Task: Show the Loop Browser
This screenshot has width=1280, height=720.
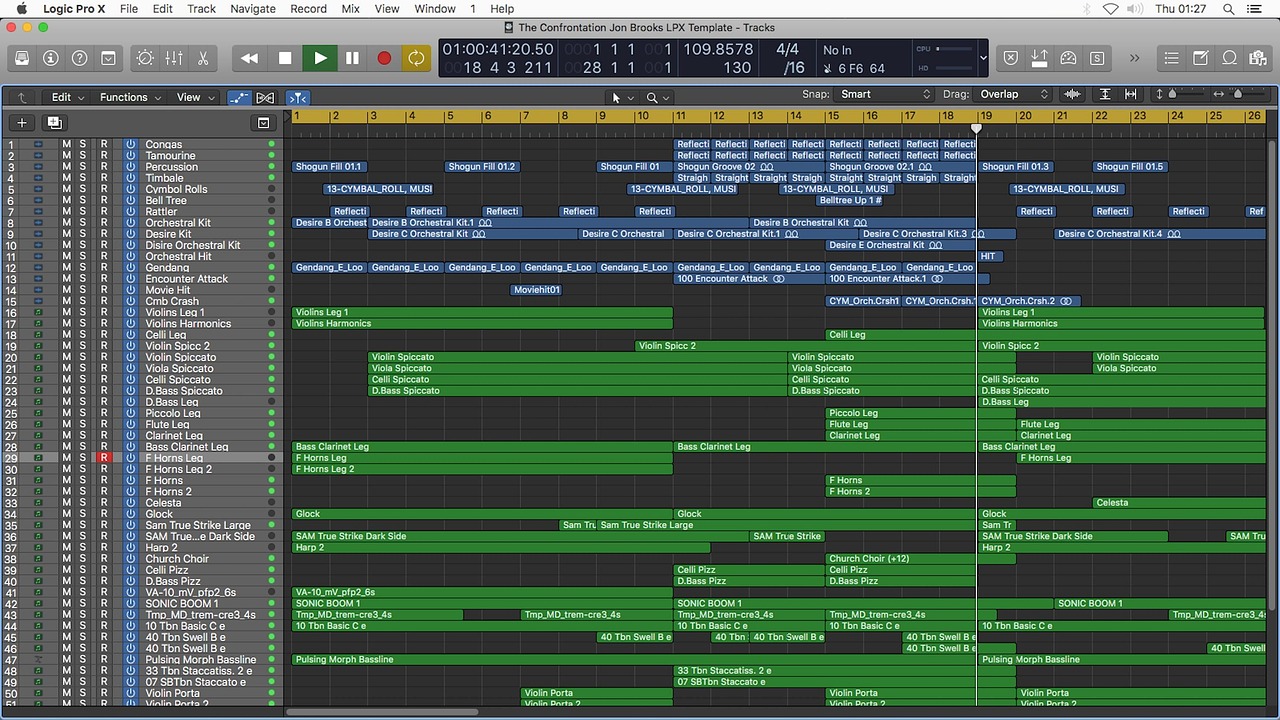Action: click(x=1230, y=58)
